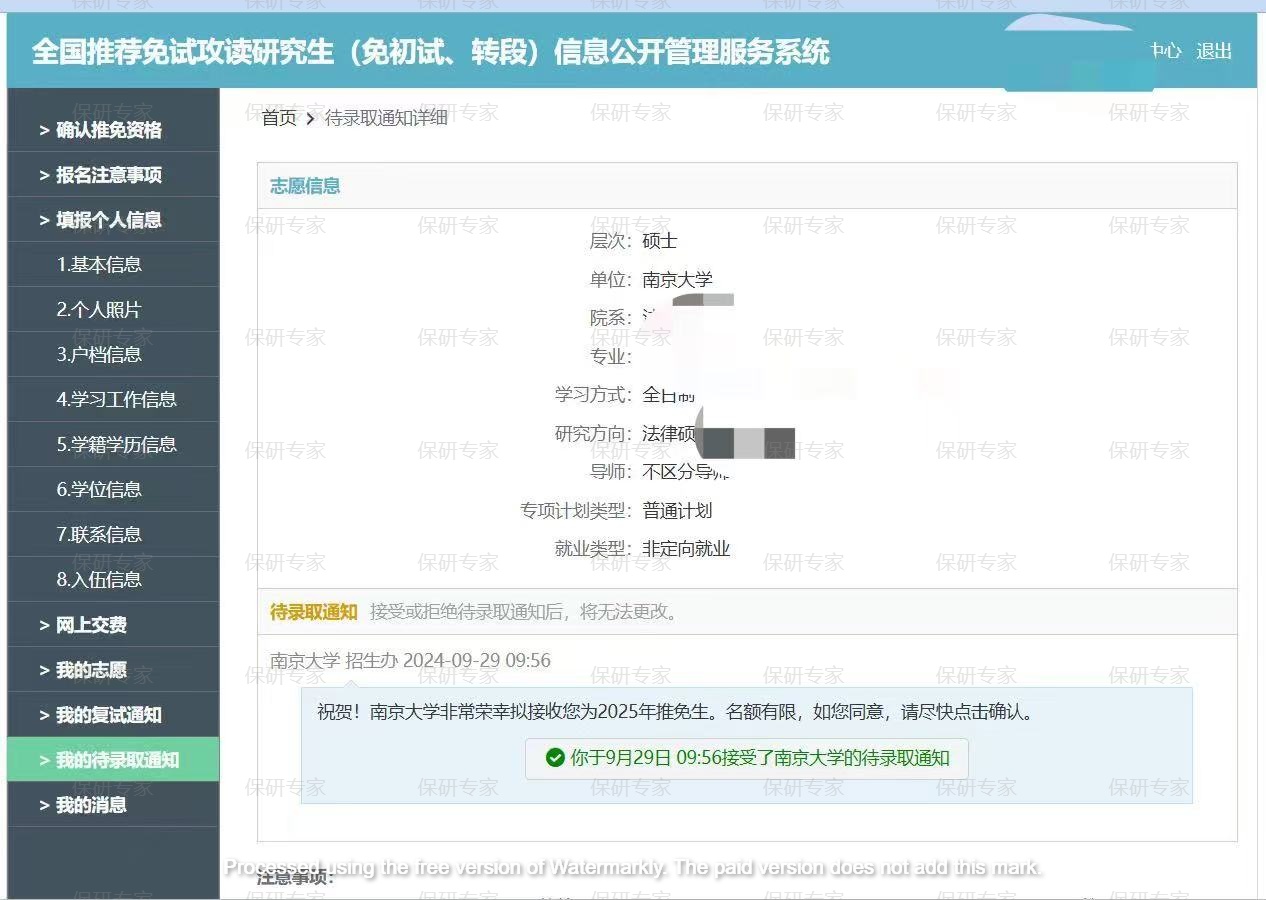Viewport: 1266px width, 900px height.
Task: Click 退出 to log out
Action: tap(1213, 52)
